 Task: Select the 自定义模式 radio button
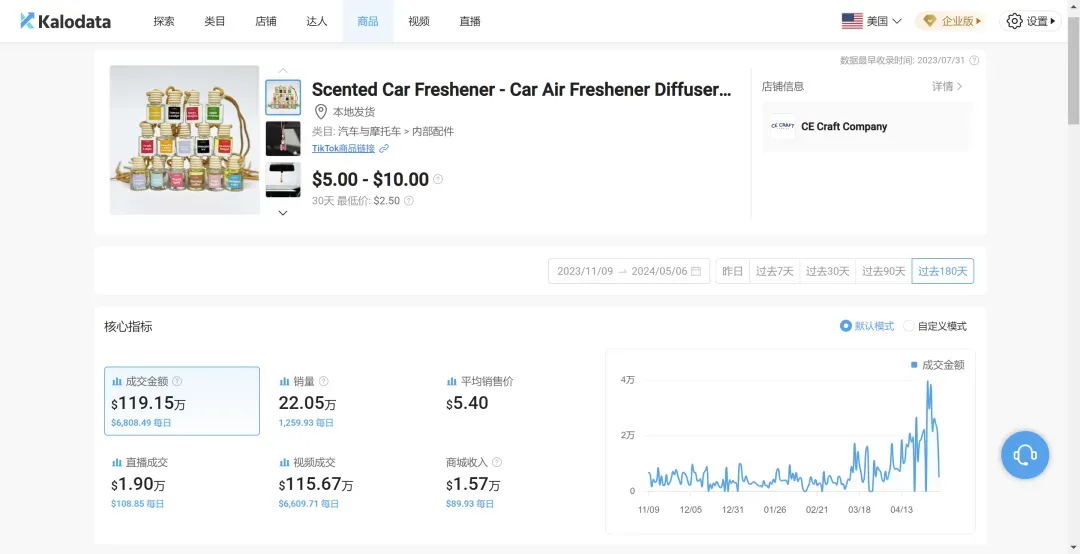point(909,326)
